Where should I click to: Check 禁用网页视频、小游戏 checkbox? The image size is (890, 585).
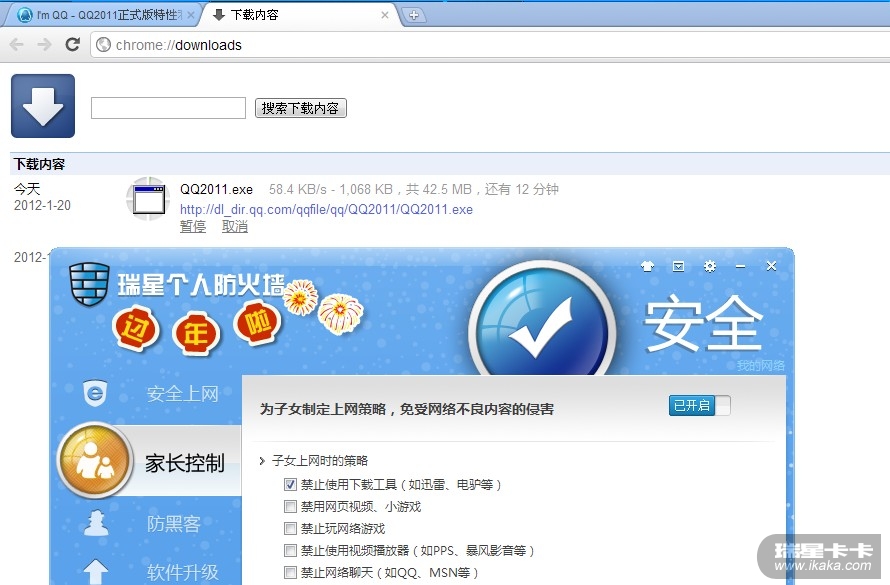pyautogui.click(x=290, y=507)
